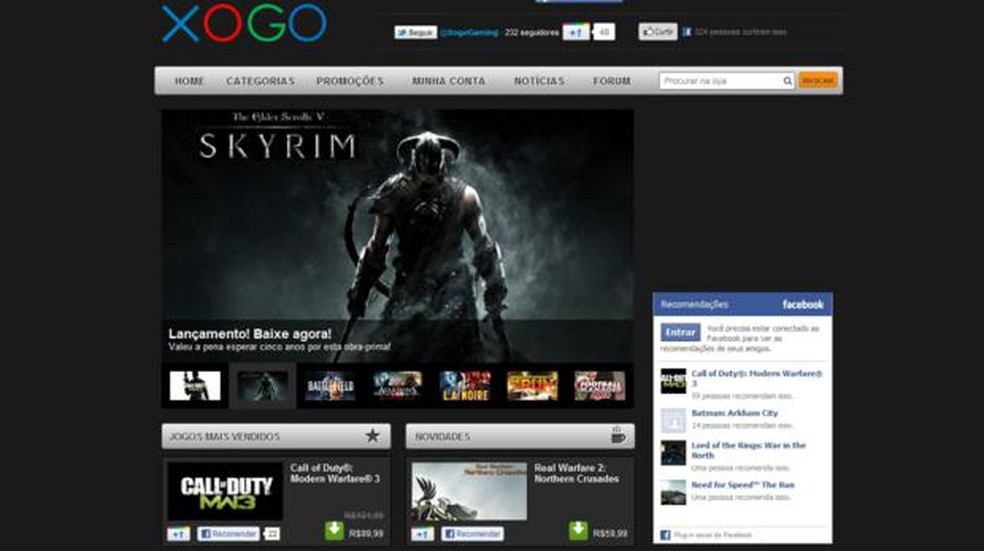Open the CATEGORIAS menu
This screenshot has width=984, height=551.
coord(260,81)
